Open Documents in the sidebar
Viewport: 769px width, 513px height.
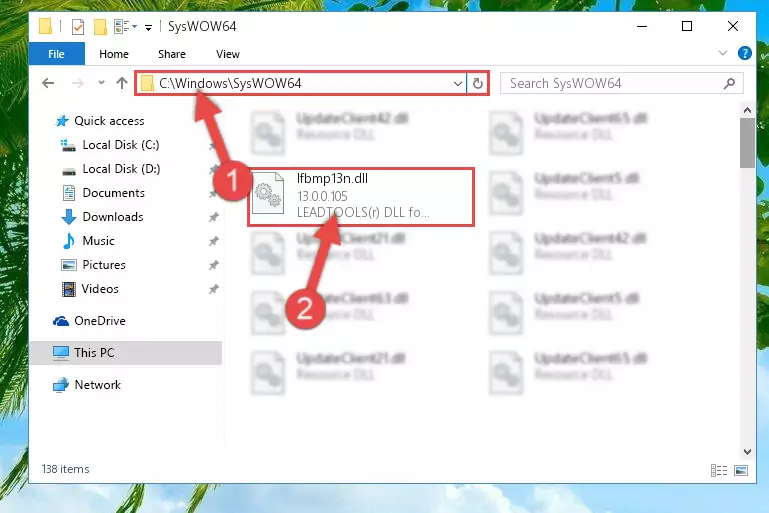pos(113,193)
